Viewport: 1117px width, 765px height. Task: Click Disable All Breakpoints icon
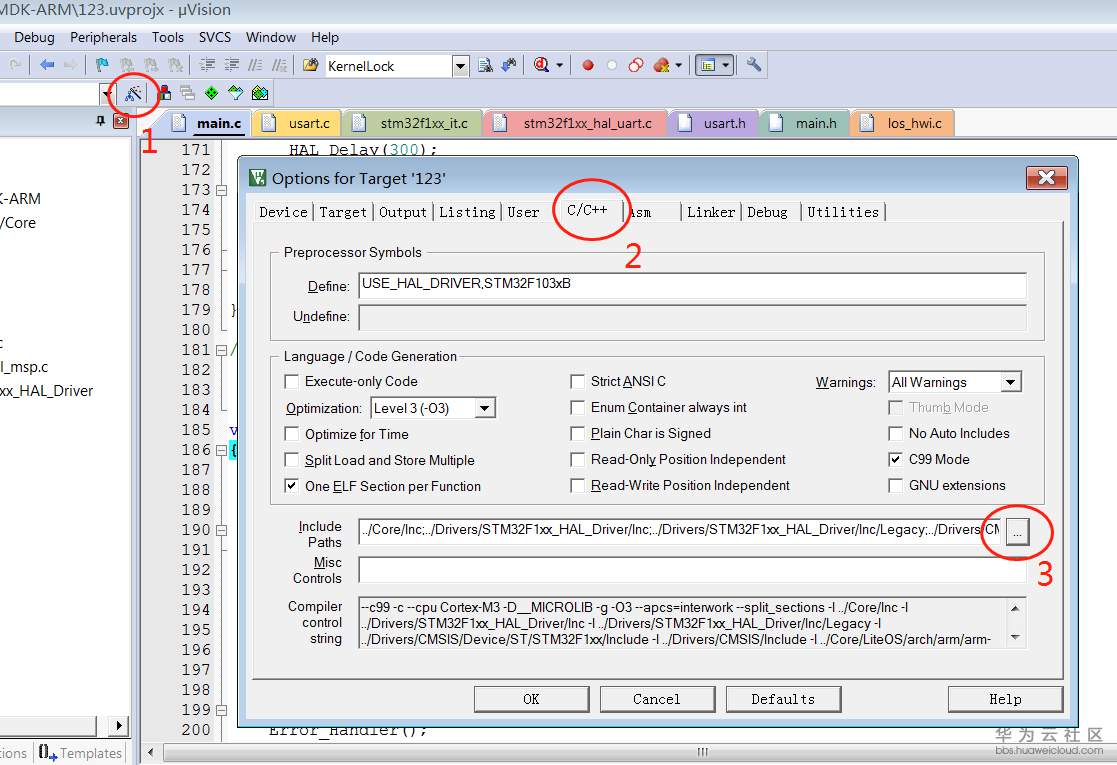pyautogui.click(x=635, y=66)
